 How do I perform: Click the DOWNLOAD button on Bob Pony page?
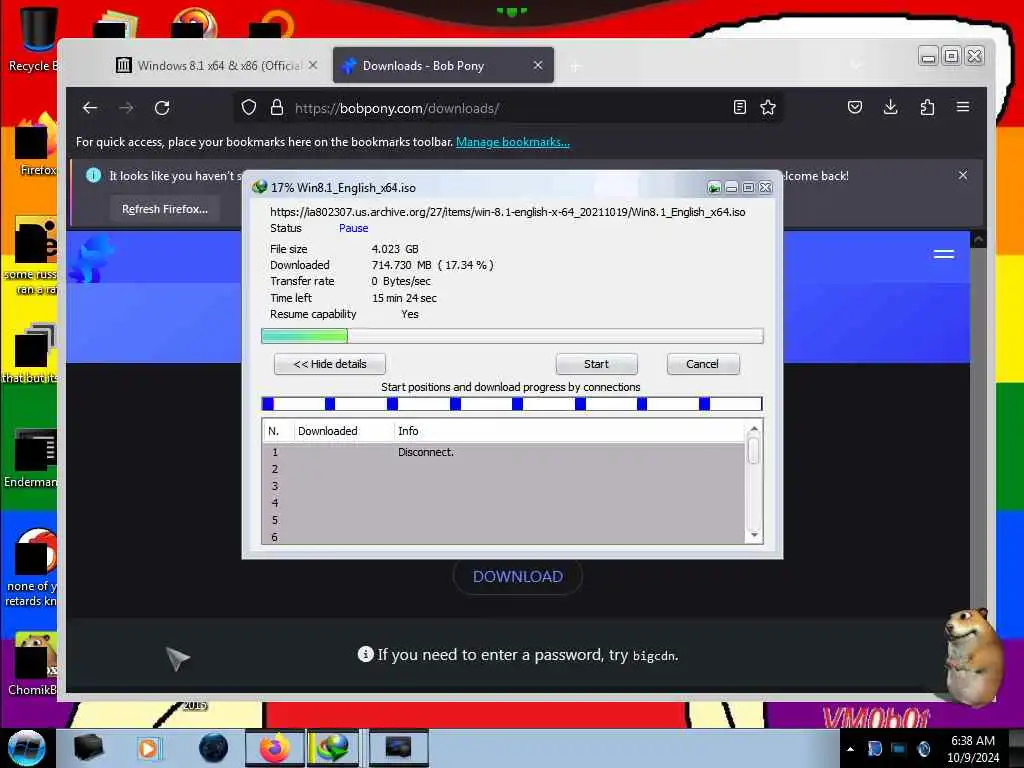(x=517, y=577)
